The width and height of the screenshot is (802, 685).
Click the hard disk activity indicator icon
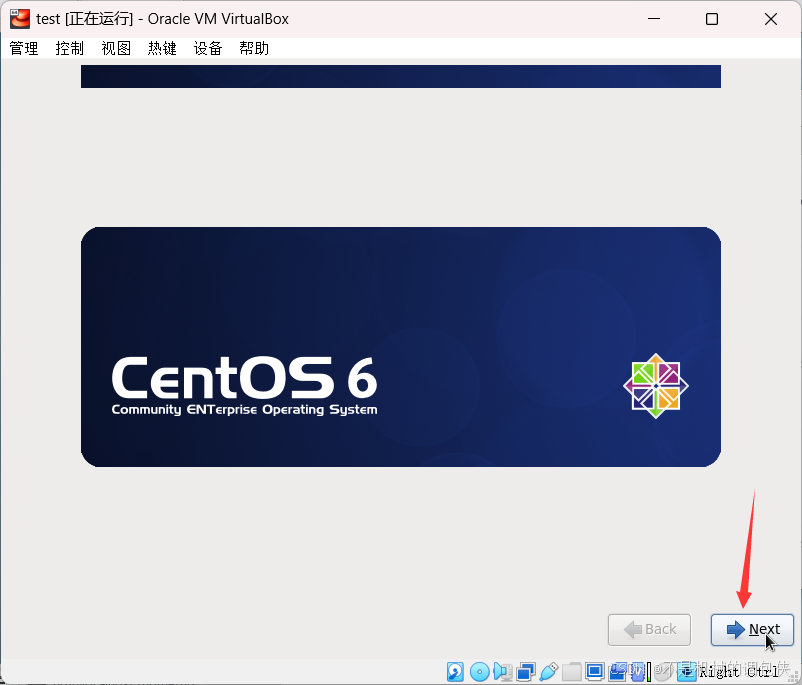click(x=455, y=671)
